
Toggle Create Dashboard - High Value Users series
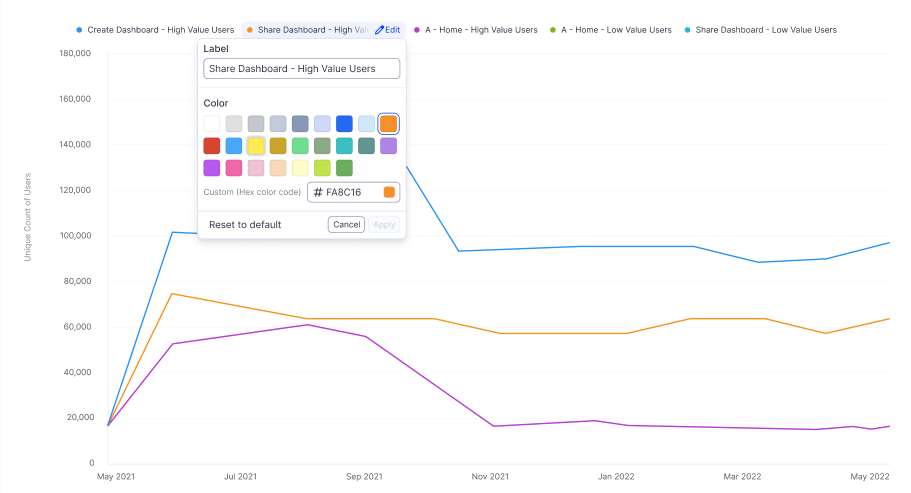pos(160,30)
